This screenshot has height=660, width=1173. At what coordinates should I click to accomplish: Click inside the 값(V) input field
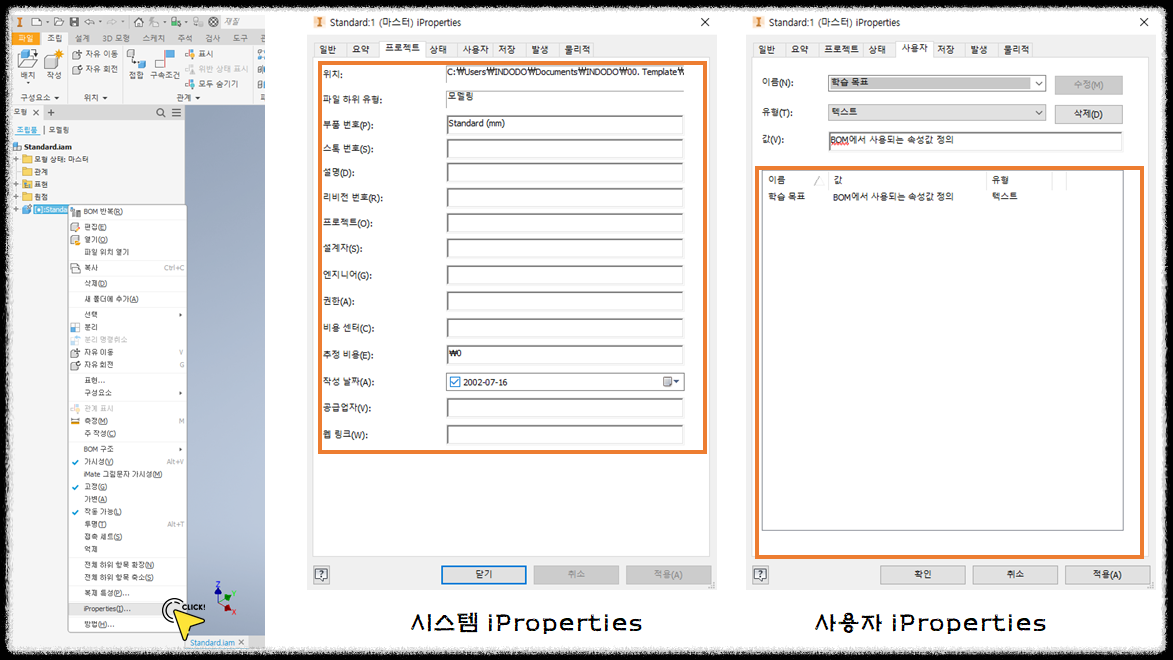point(975,141)
